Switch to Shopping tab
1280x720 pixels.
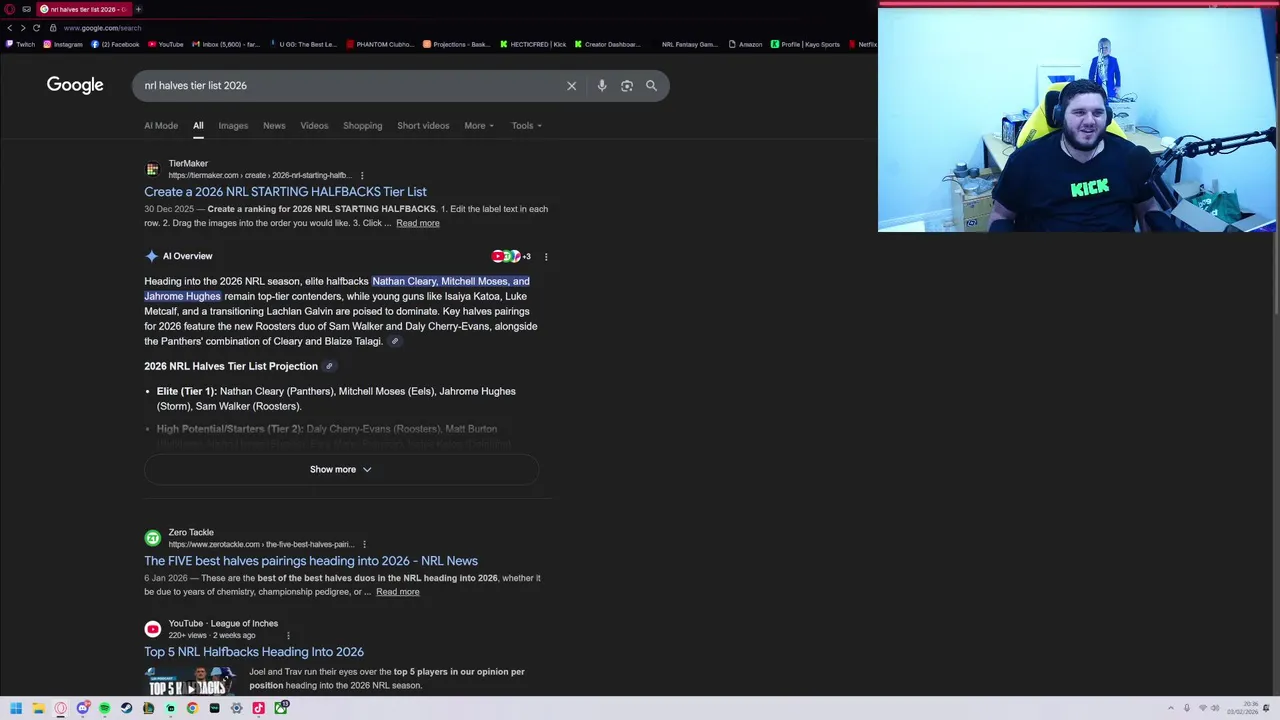(x=362, y=126)
